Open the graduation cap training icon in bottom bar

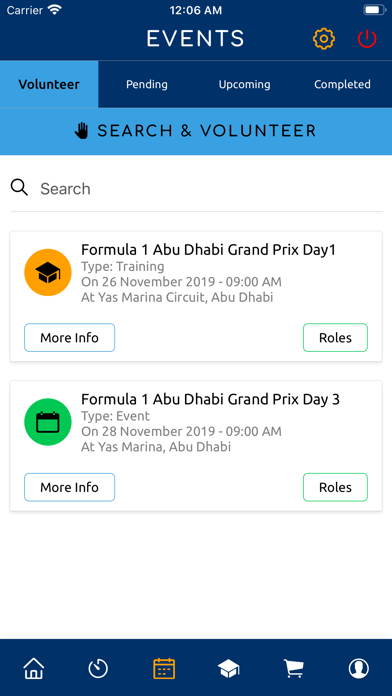click(229, 668)
